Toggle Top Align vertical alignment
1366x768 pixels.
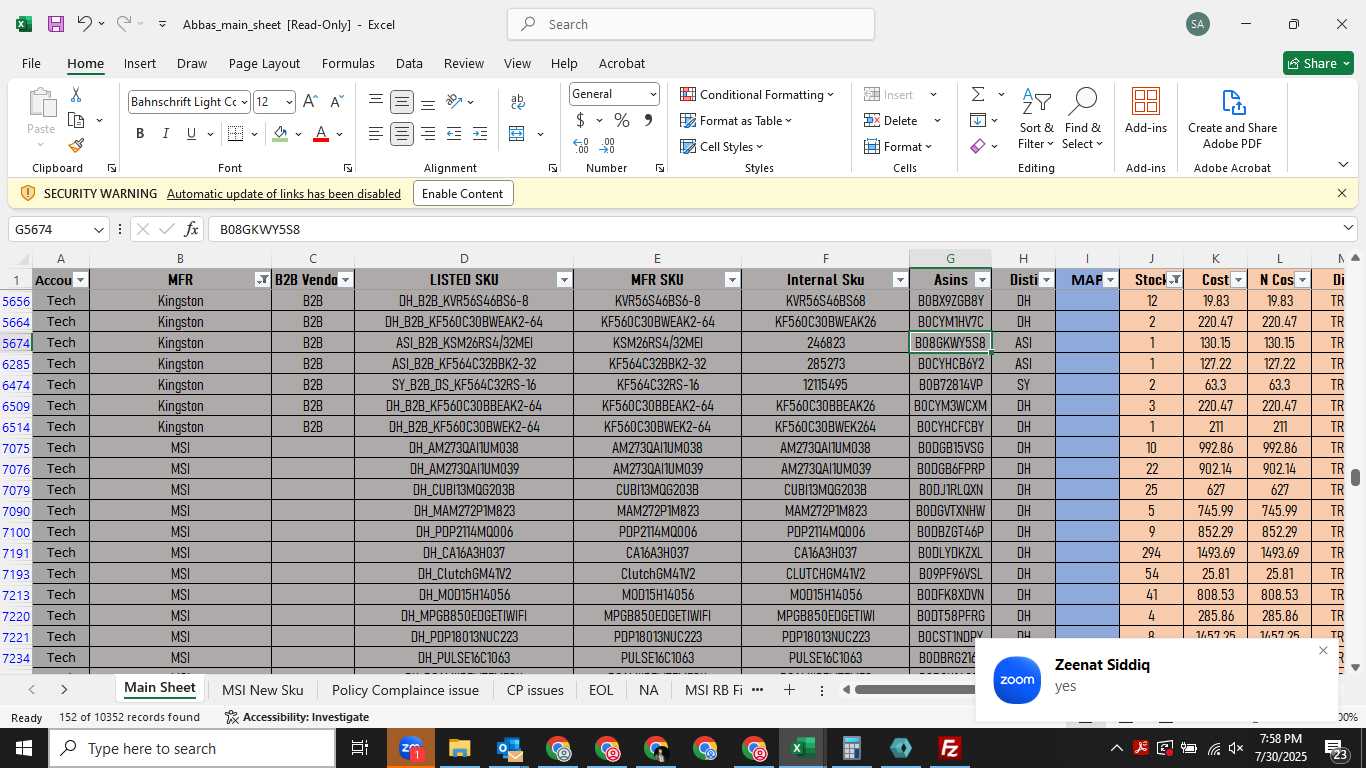point(376,101)
